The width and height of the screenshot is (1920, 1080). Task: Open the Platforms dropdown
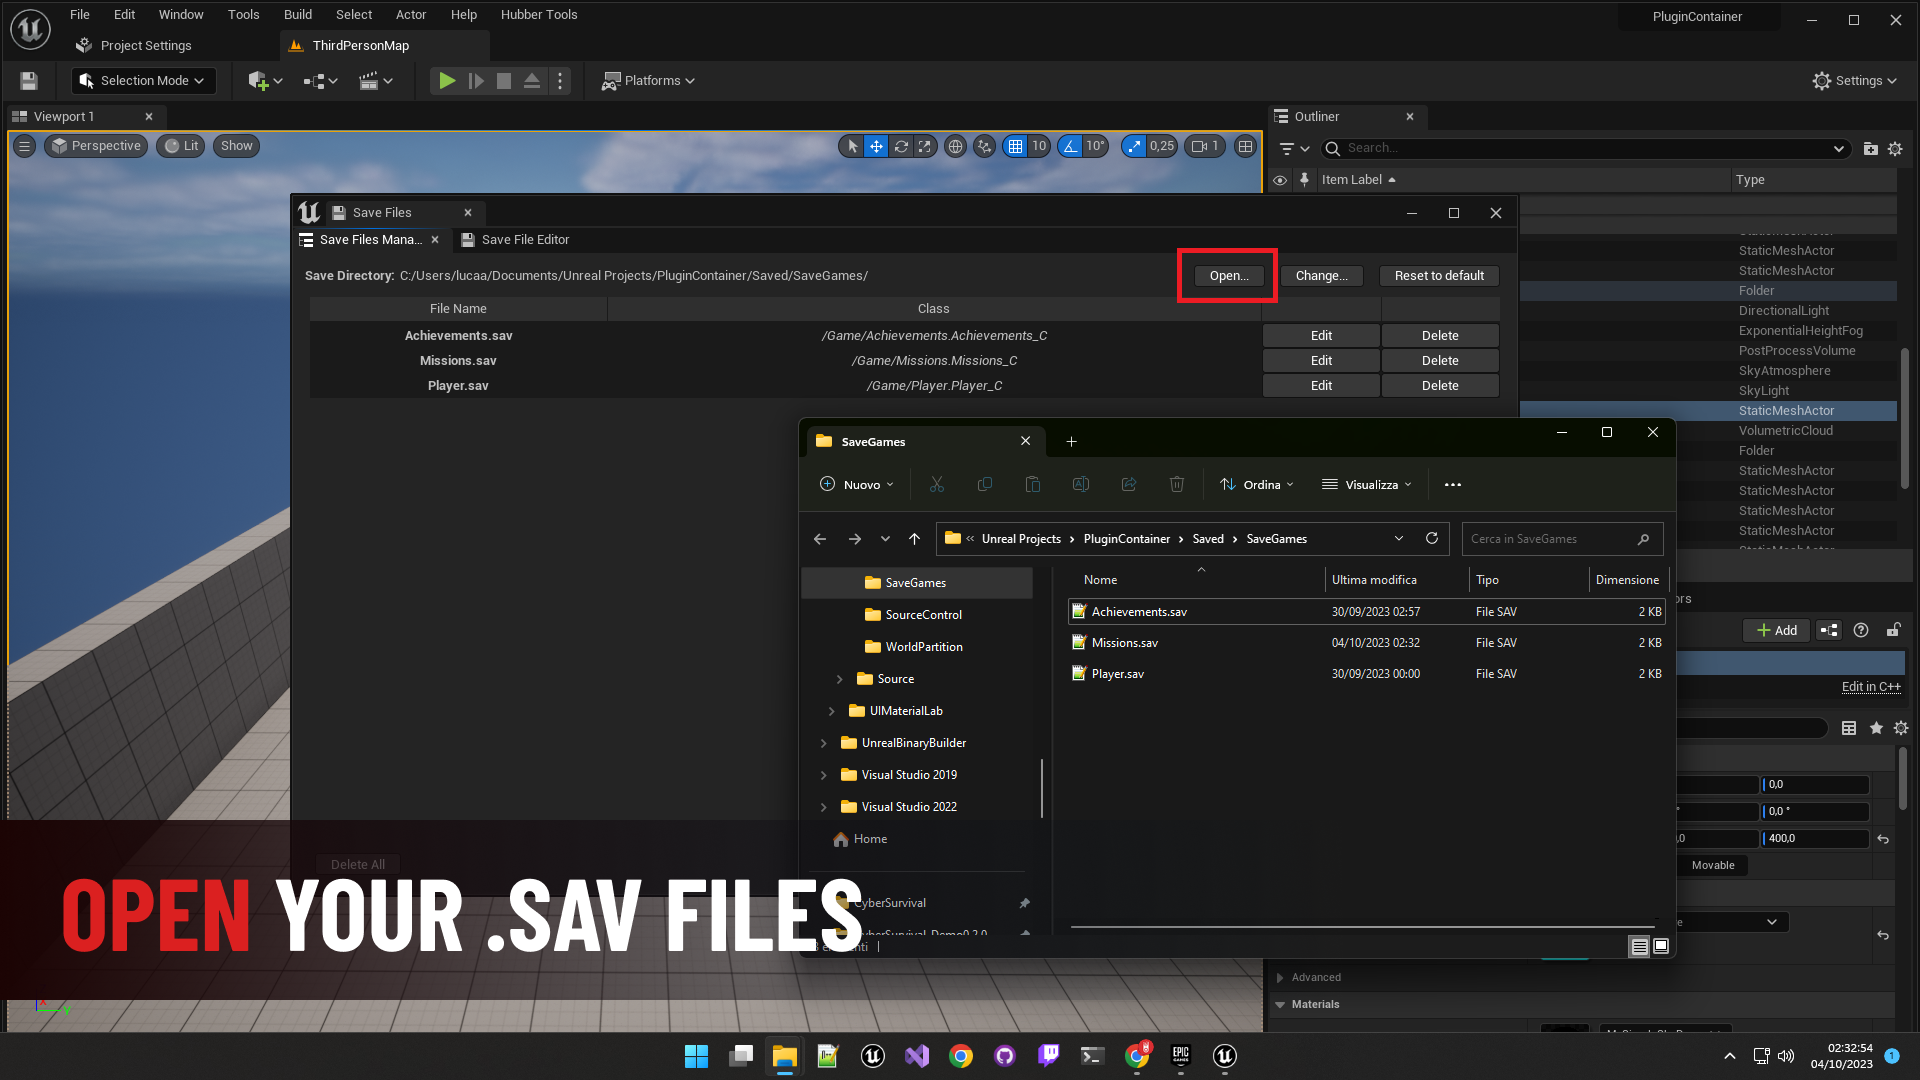pos(648,81)
